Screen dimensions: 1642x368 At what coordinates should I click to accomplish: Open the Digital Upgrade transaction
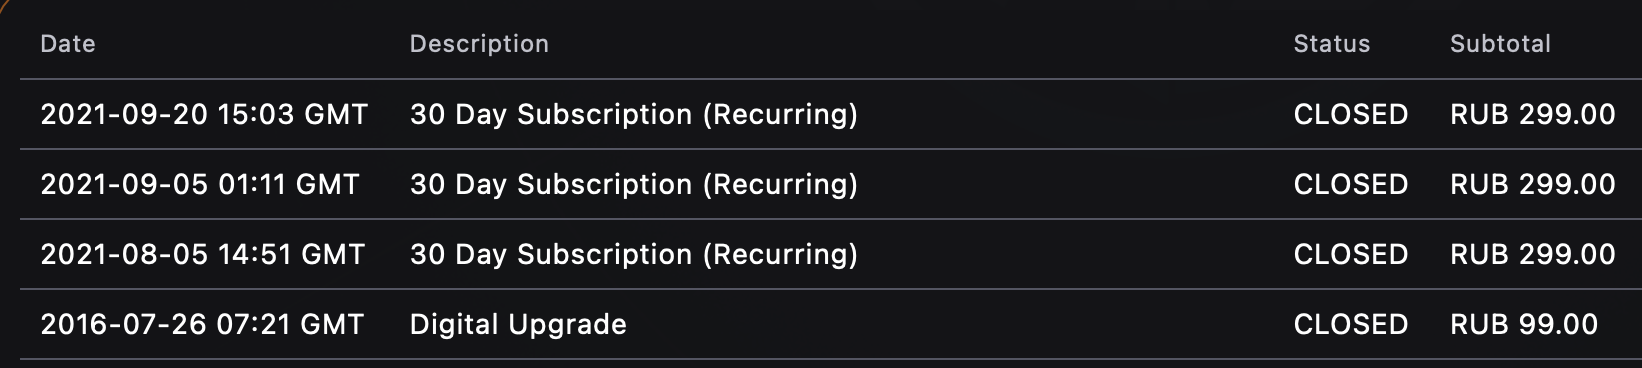(518, 325)
